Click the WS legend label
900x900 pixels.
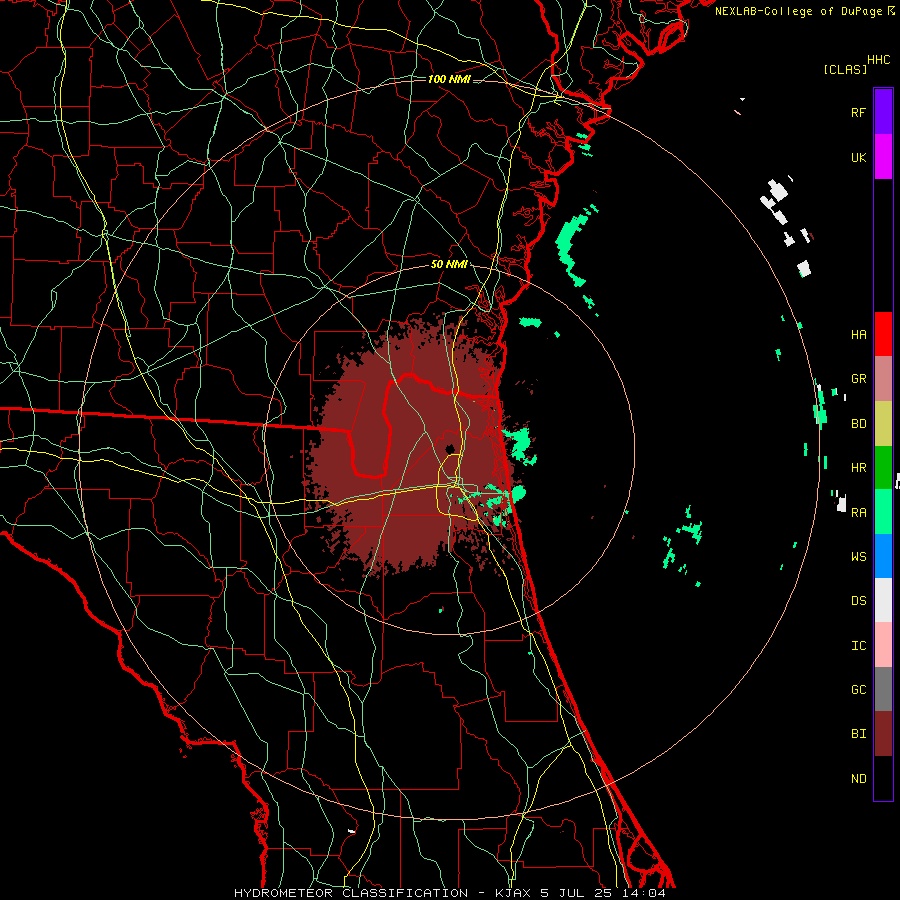858,556
